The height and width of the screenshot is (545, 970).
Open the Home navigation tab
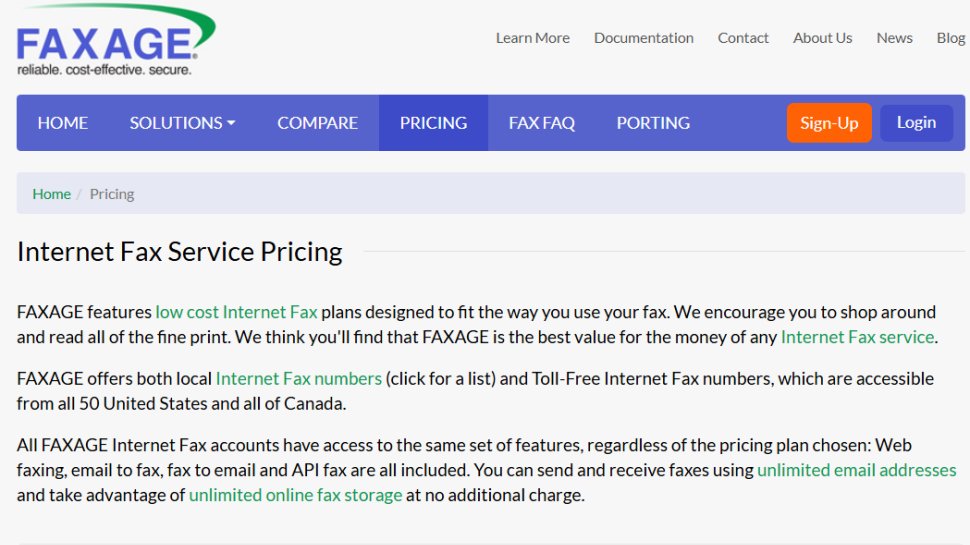(x=63, y=123)
